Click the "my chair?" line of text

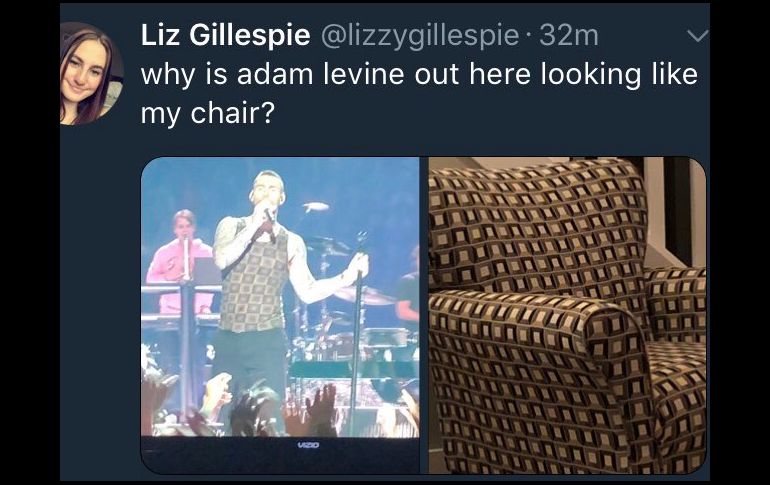(207, 113)
